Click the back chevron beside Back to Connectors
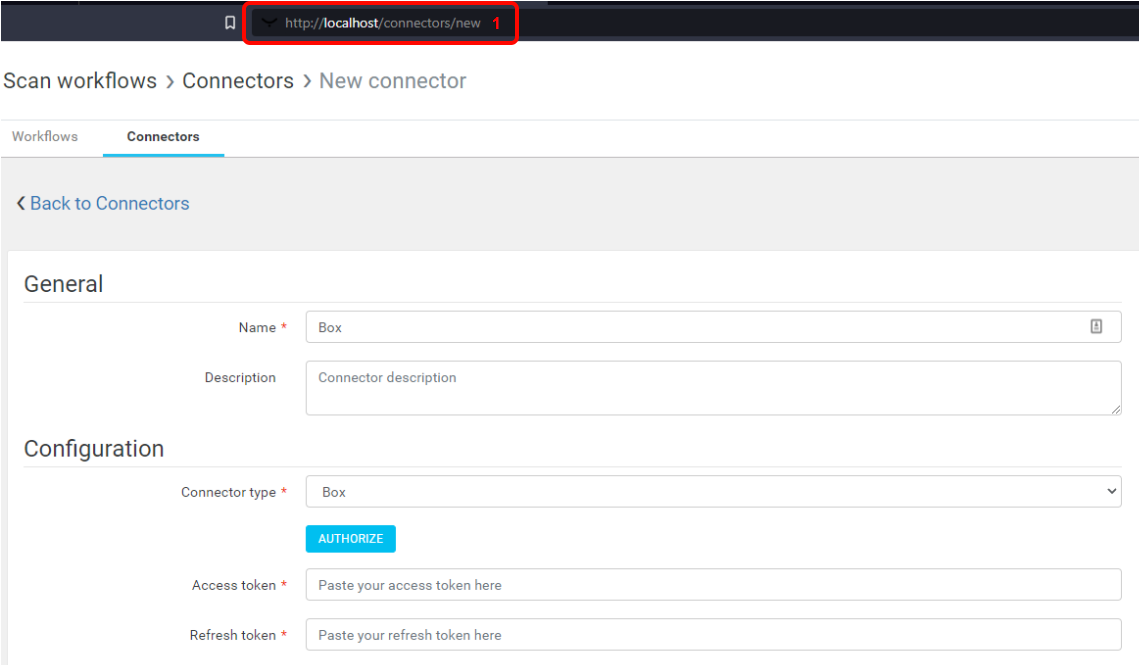 click(20, 204)
